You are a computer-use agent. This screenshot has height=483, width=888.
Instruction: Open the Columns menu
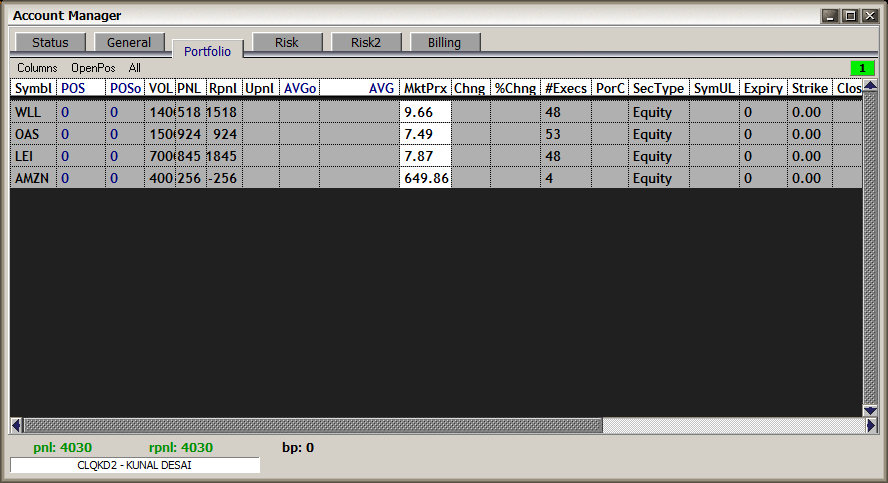point(37,68)
